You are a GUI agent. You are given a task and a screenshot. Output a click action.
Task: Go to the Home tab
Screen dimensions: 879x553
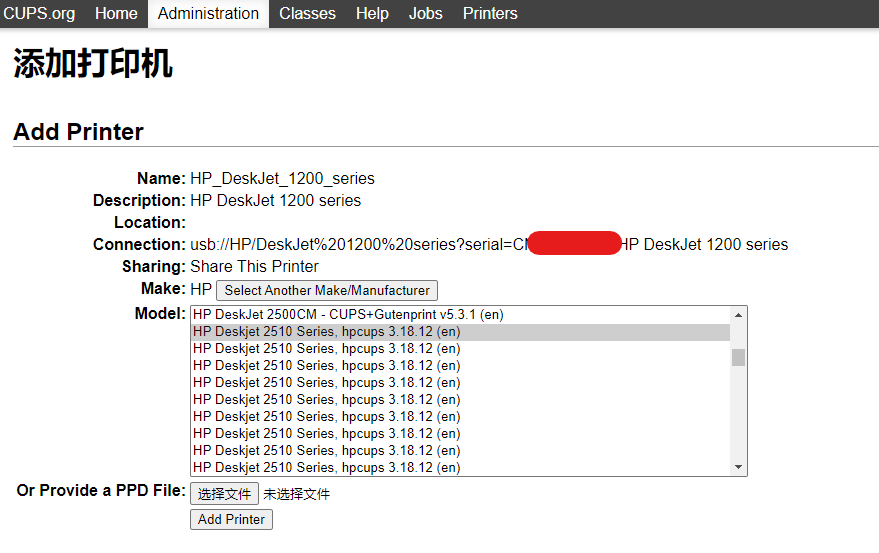point(116,13)
